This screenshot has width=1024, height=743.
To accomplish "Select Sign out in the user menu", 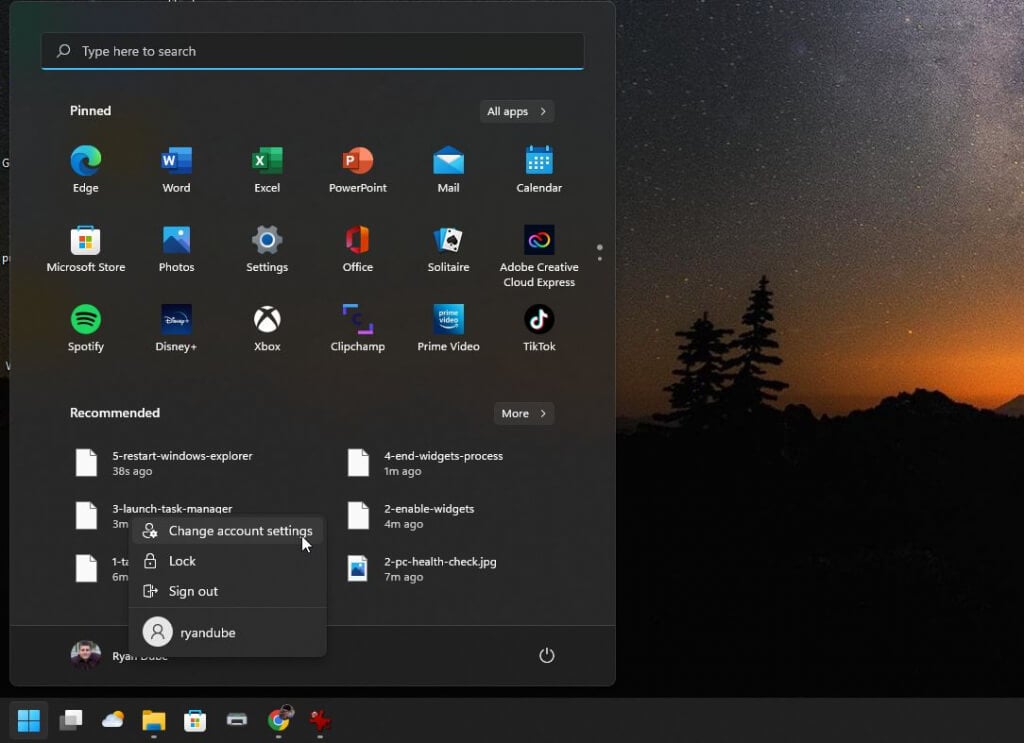I will coord(193,591).
